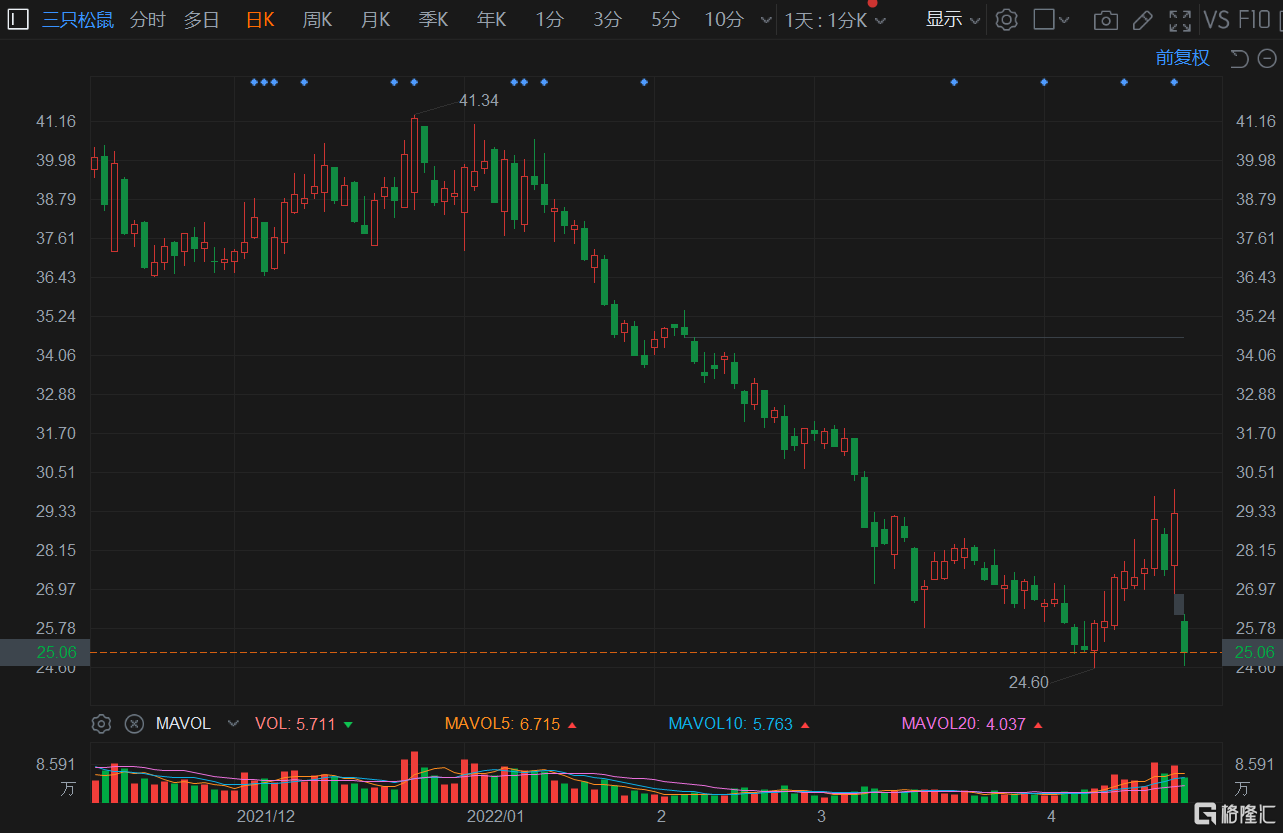Choose the 5分 five-minute interval
Screen dimensions: 1283x833
tap(665, 20)
